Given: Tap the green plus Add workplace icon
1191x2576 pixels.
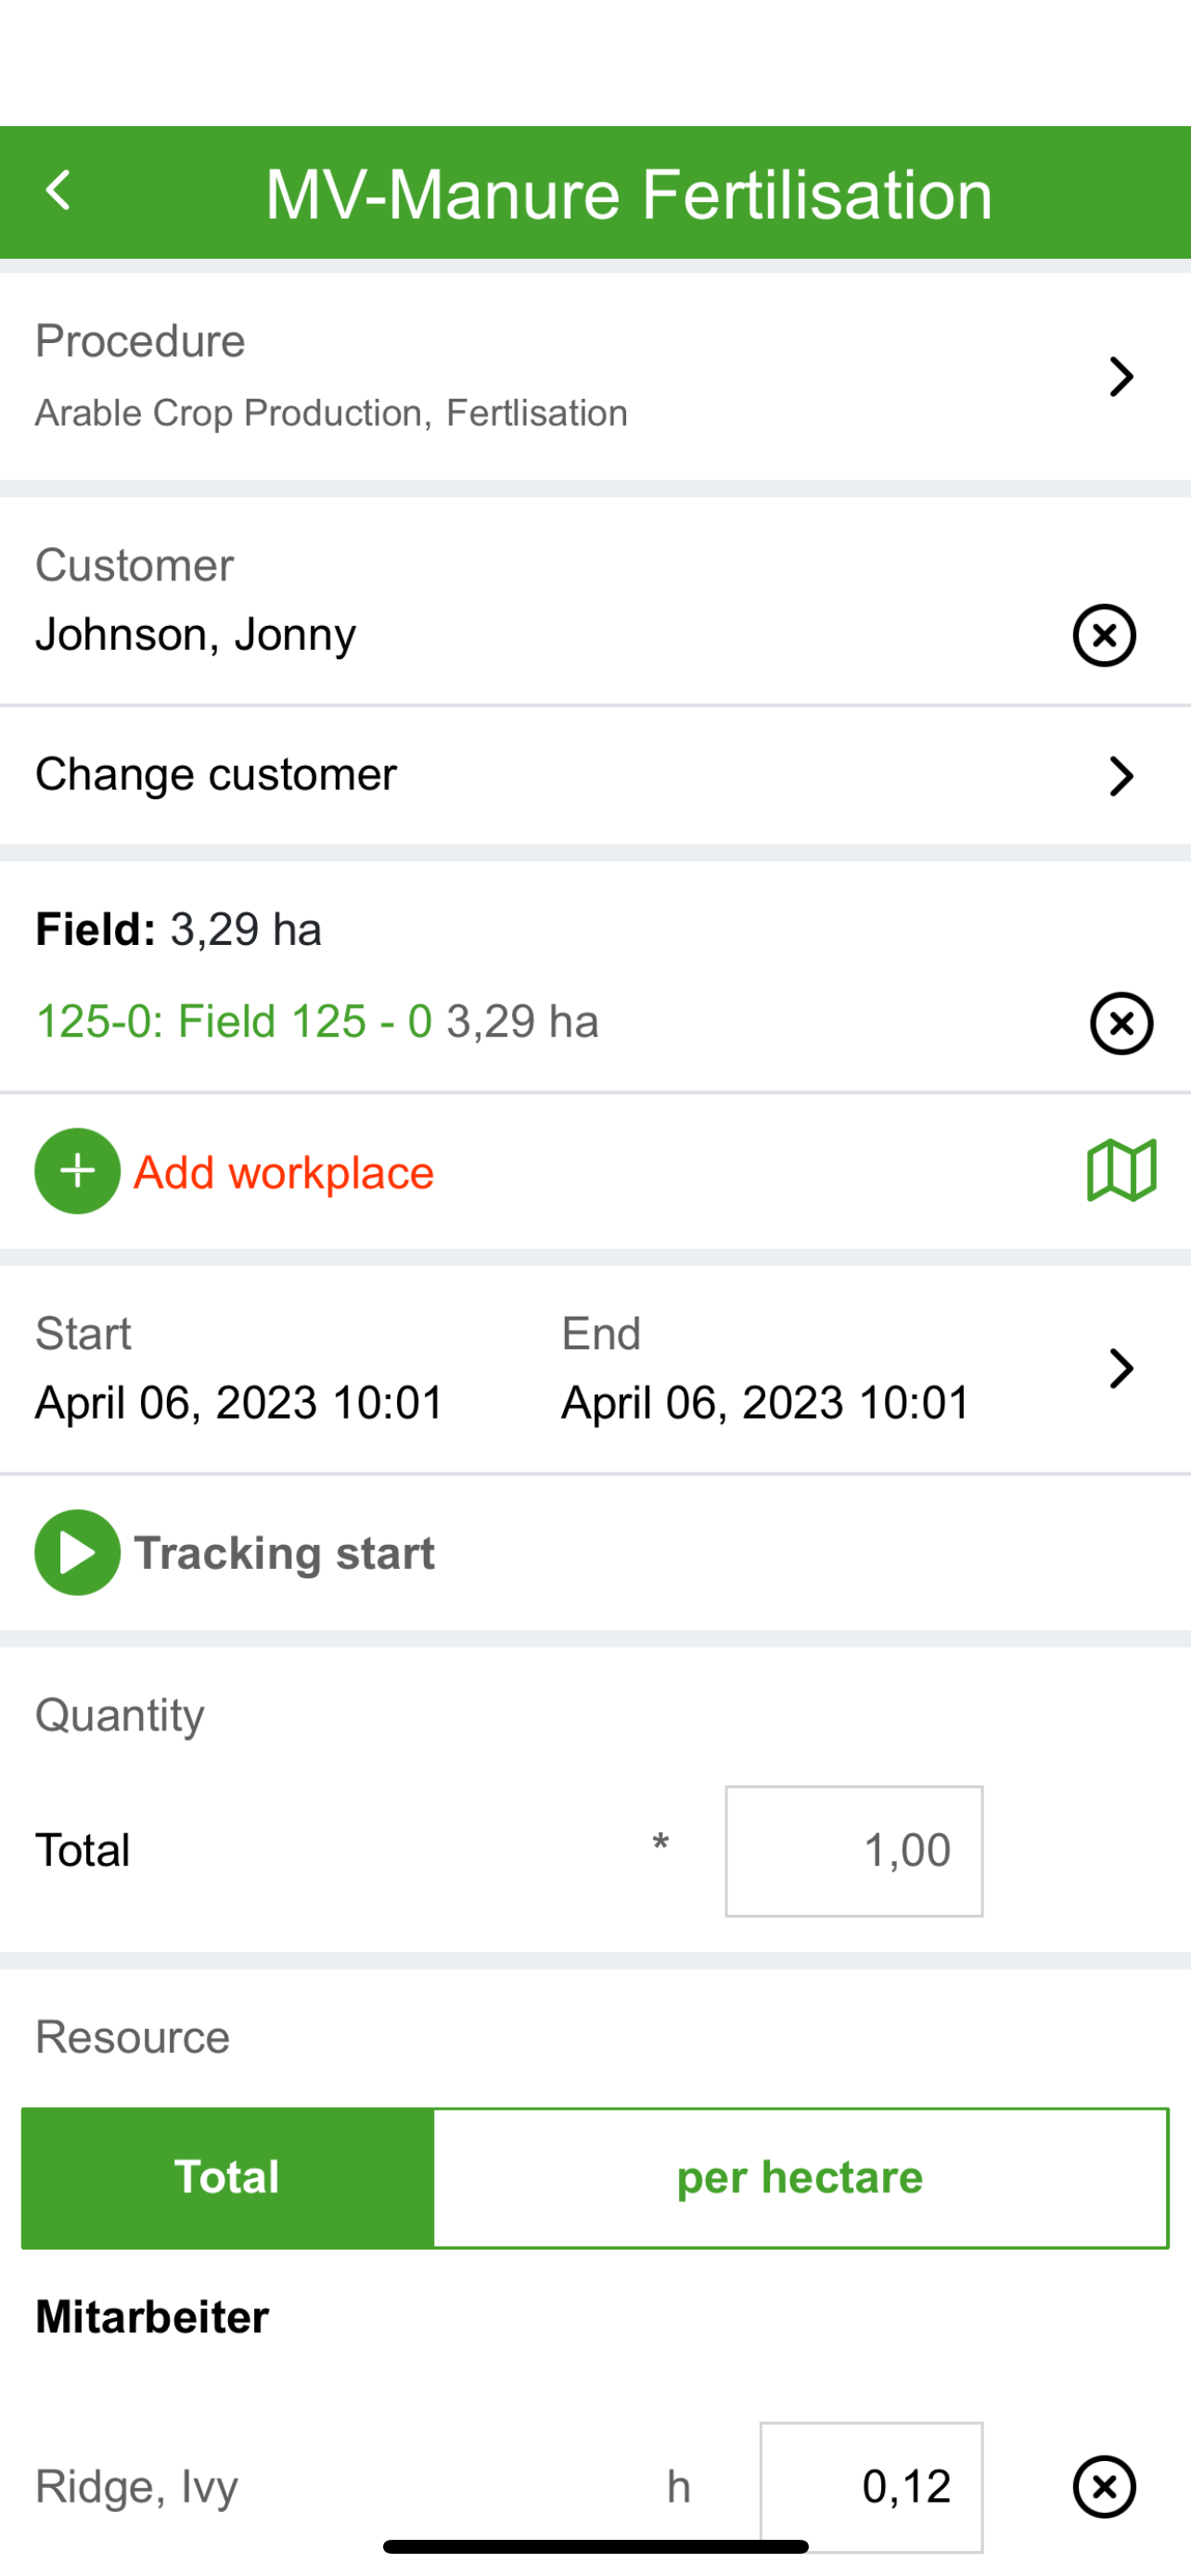Looking at the screenshot, I should pos(78,1171).
